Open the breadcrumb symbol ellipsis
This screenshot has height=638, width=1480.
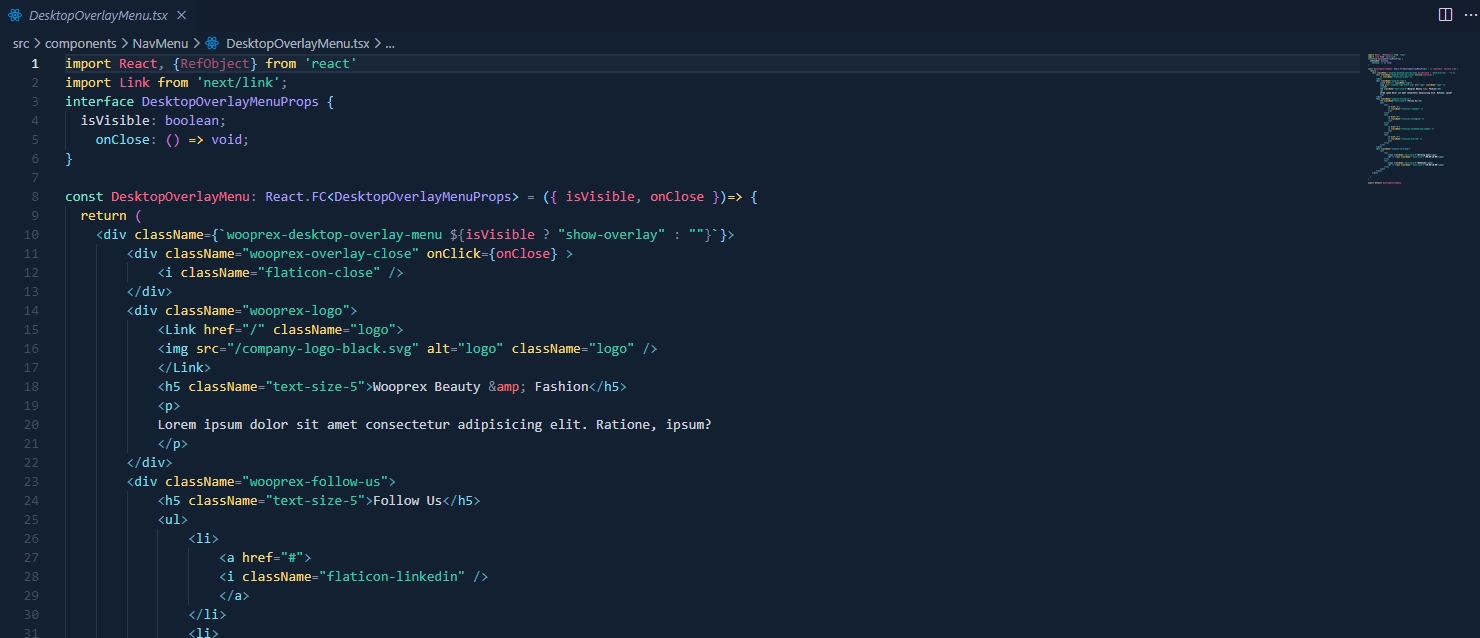coord(390,44)
